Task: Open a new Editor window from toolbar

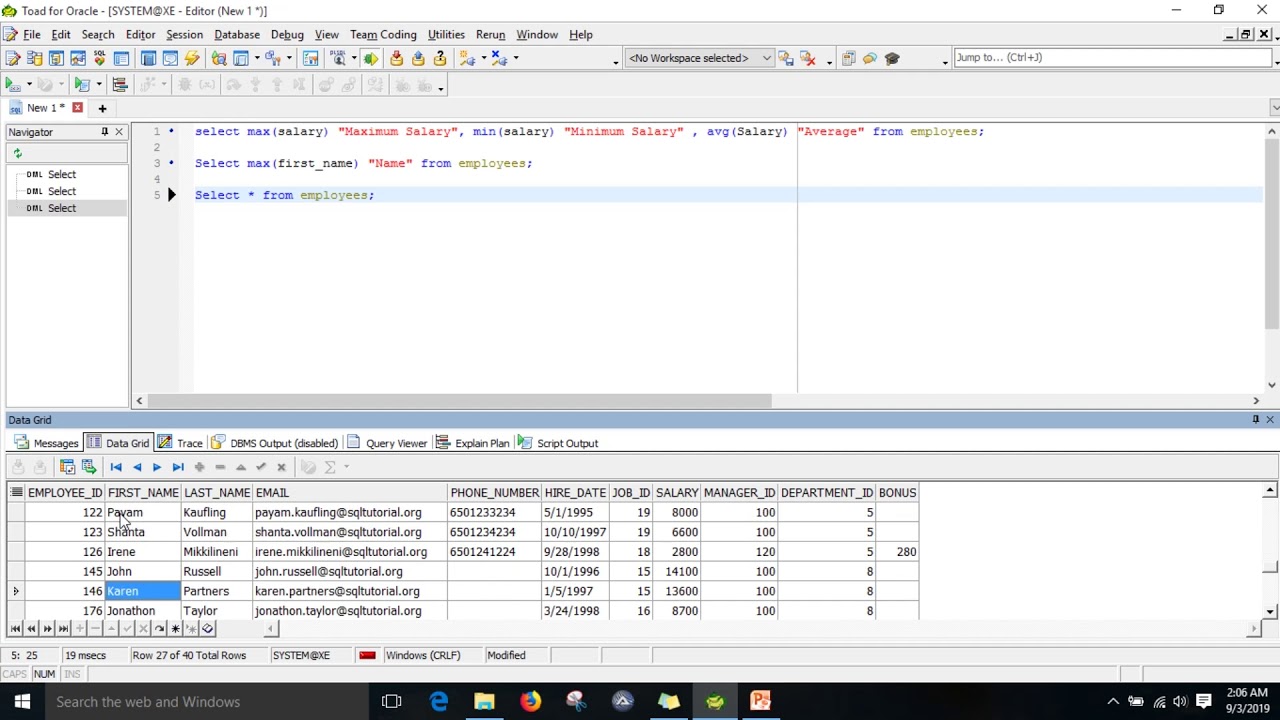Action: tap(12, 58)
